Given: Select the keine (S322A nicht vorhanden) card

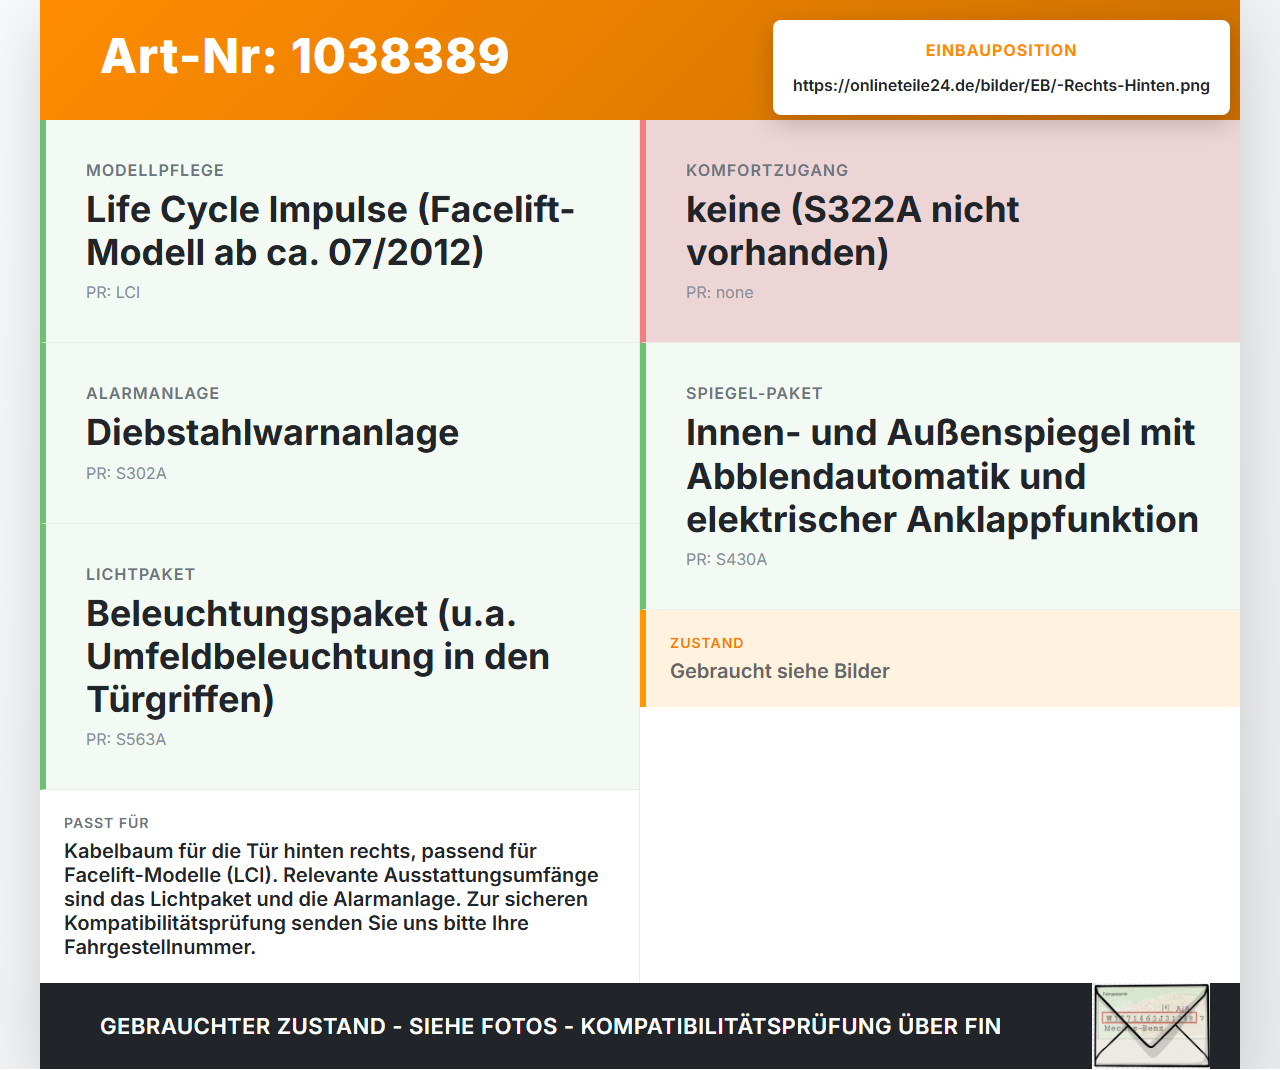Looking at the screenshot, I should point(940,231).
